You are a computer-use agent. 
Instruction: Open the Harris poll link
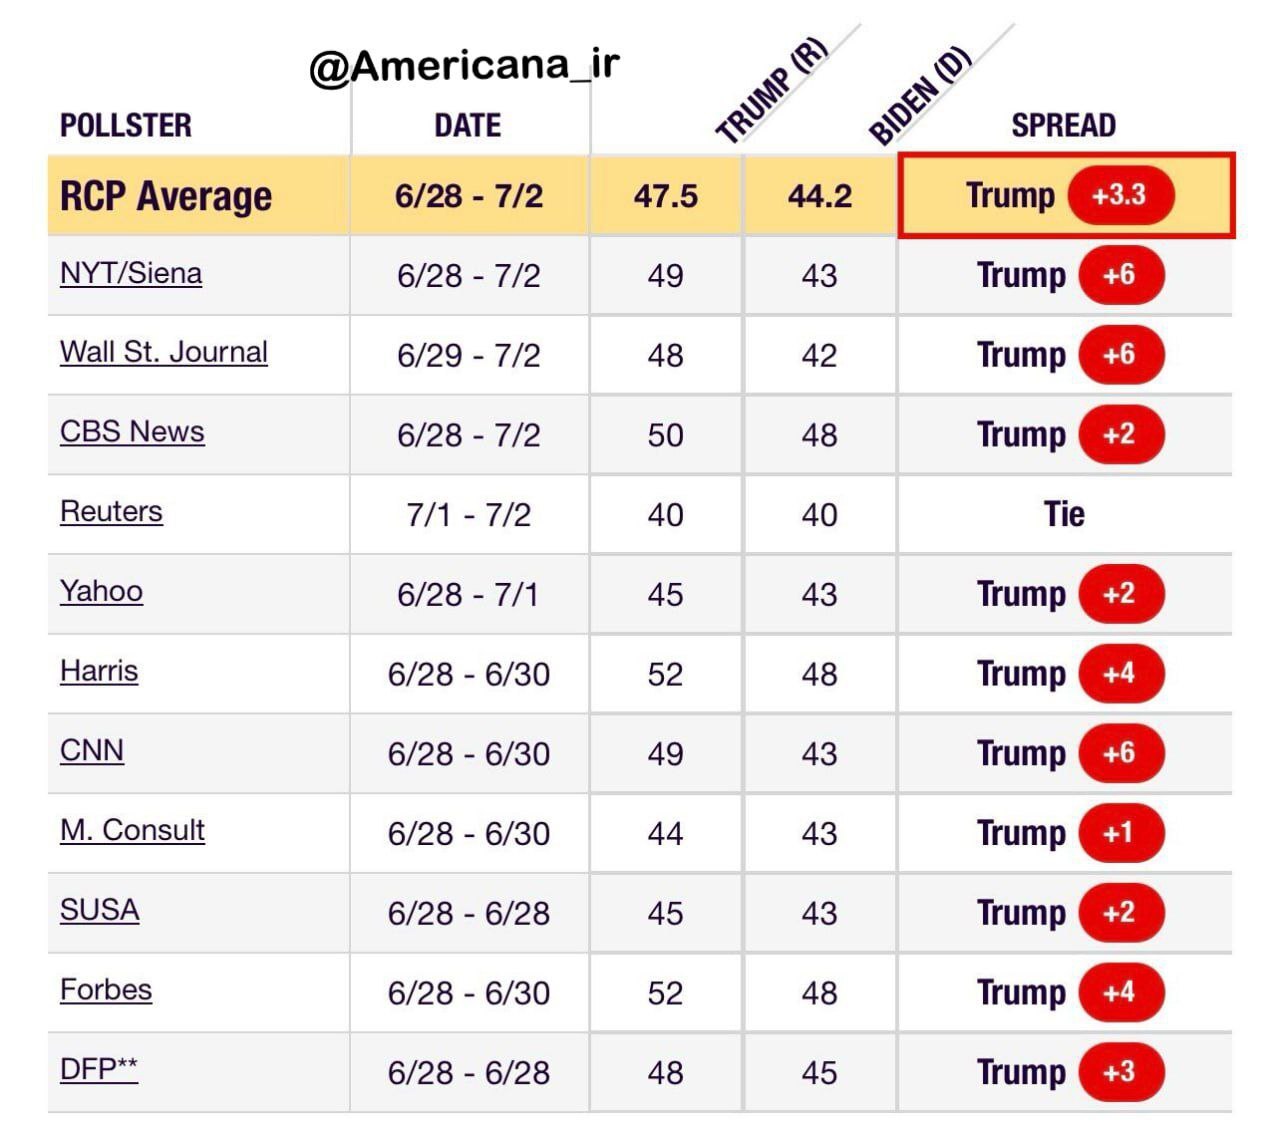(99, 670)
